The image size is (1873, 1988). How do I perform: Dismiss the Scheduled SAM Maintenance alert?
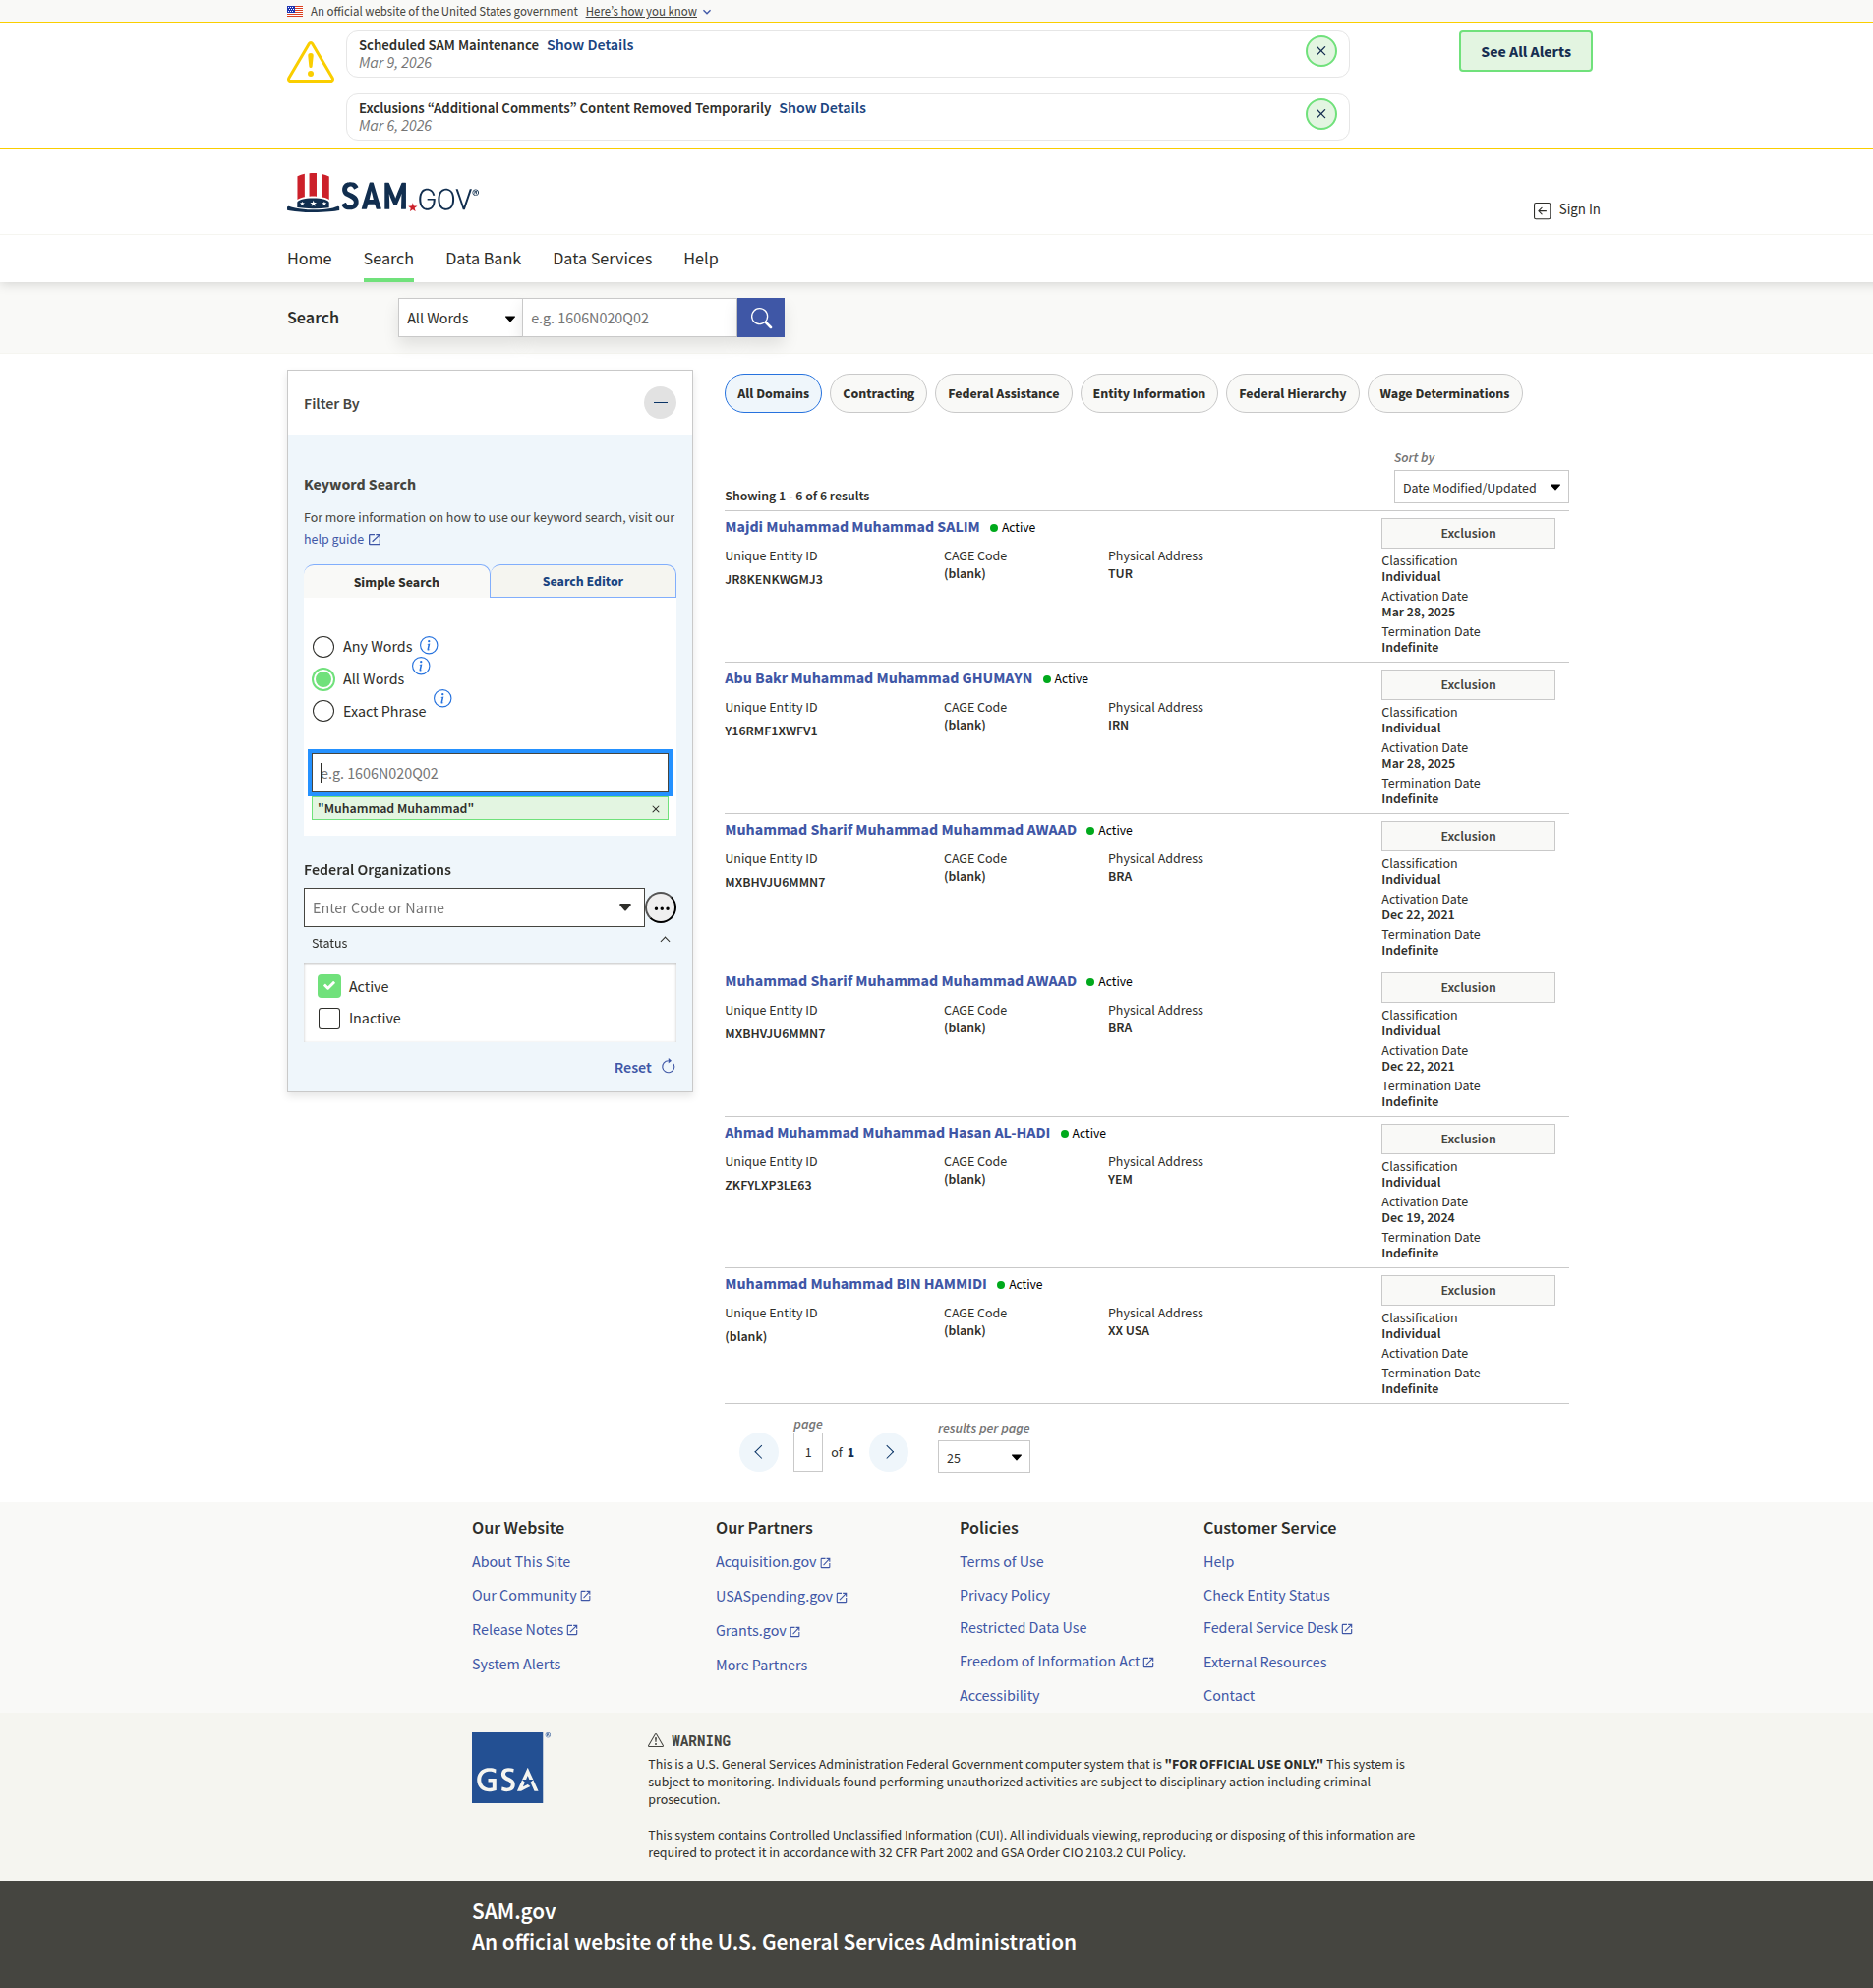(1320, 51)
